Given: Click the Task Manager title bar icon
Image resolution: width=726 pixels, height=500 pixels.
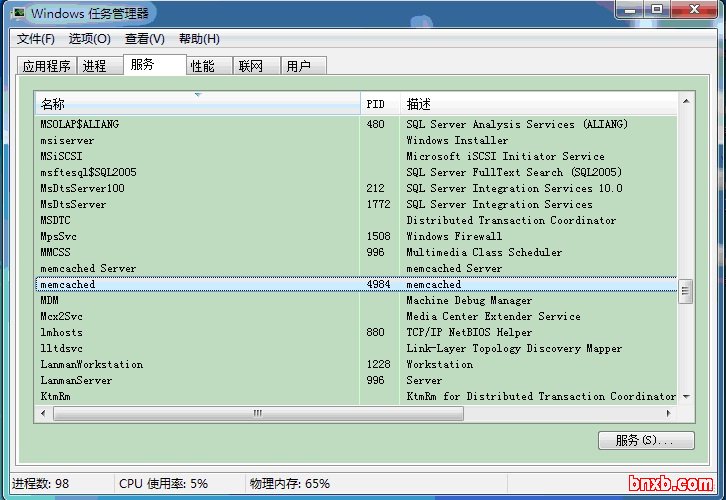Looking at the screenshot, I should click(x=18, y=13).
